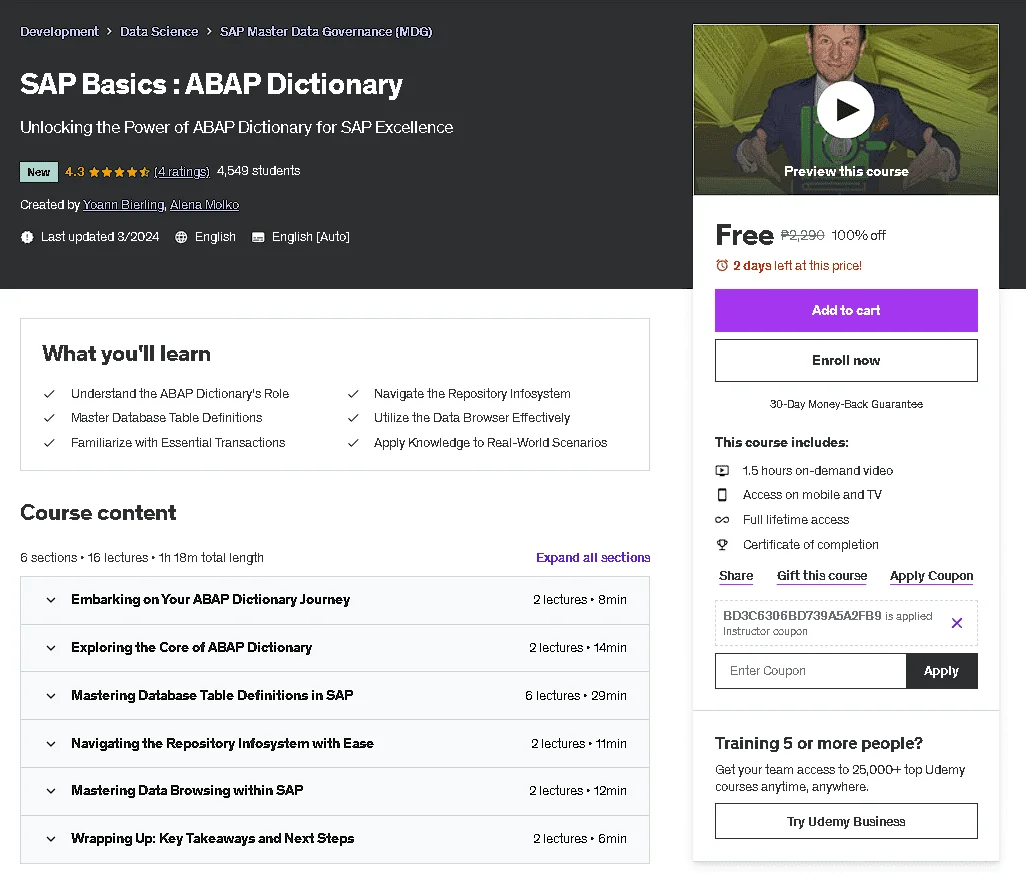The width and height of the screenshot is (1026, 873).
Task: Click the closed captions icon
Action: 258,237
